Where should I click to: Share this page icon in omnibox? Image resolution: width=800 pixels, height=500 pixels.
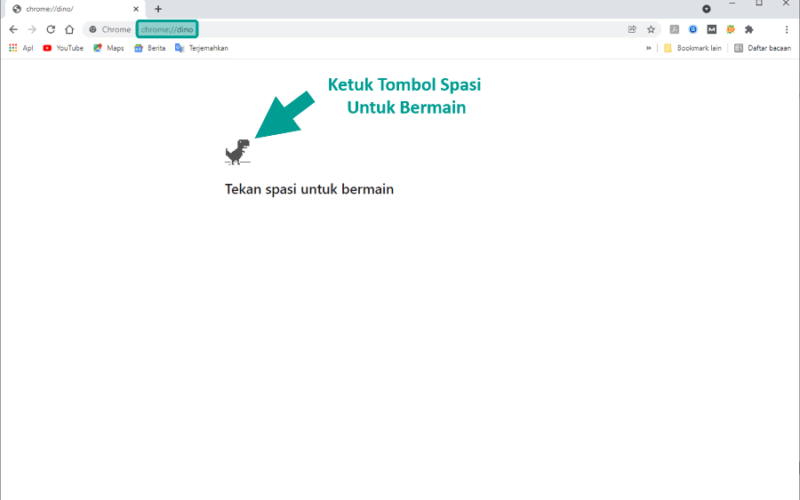click(x=632, y=30)
